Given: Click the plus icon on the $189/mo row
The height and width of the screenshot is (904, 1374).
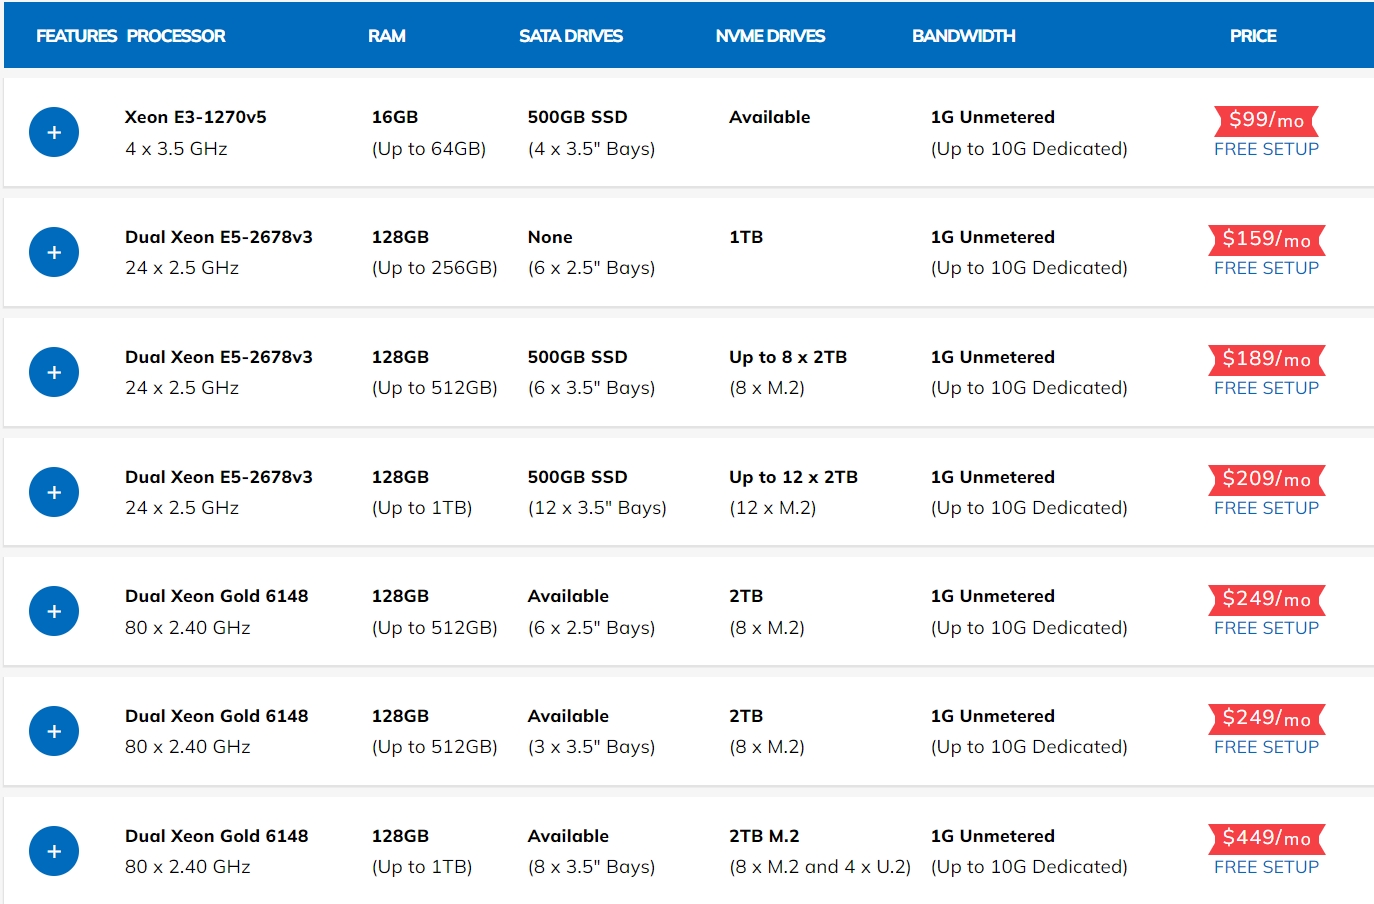Looking at the screenshot, I should 54,372.
